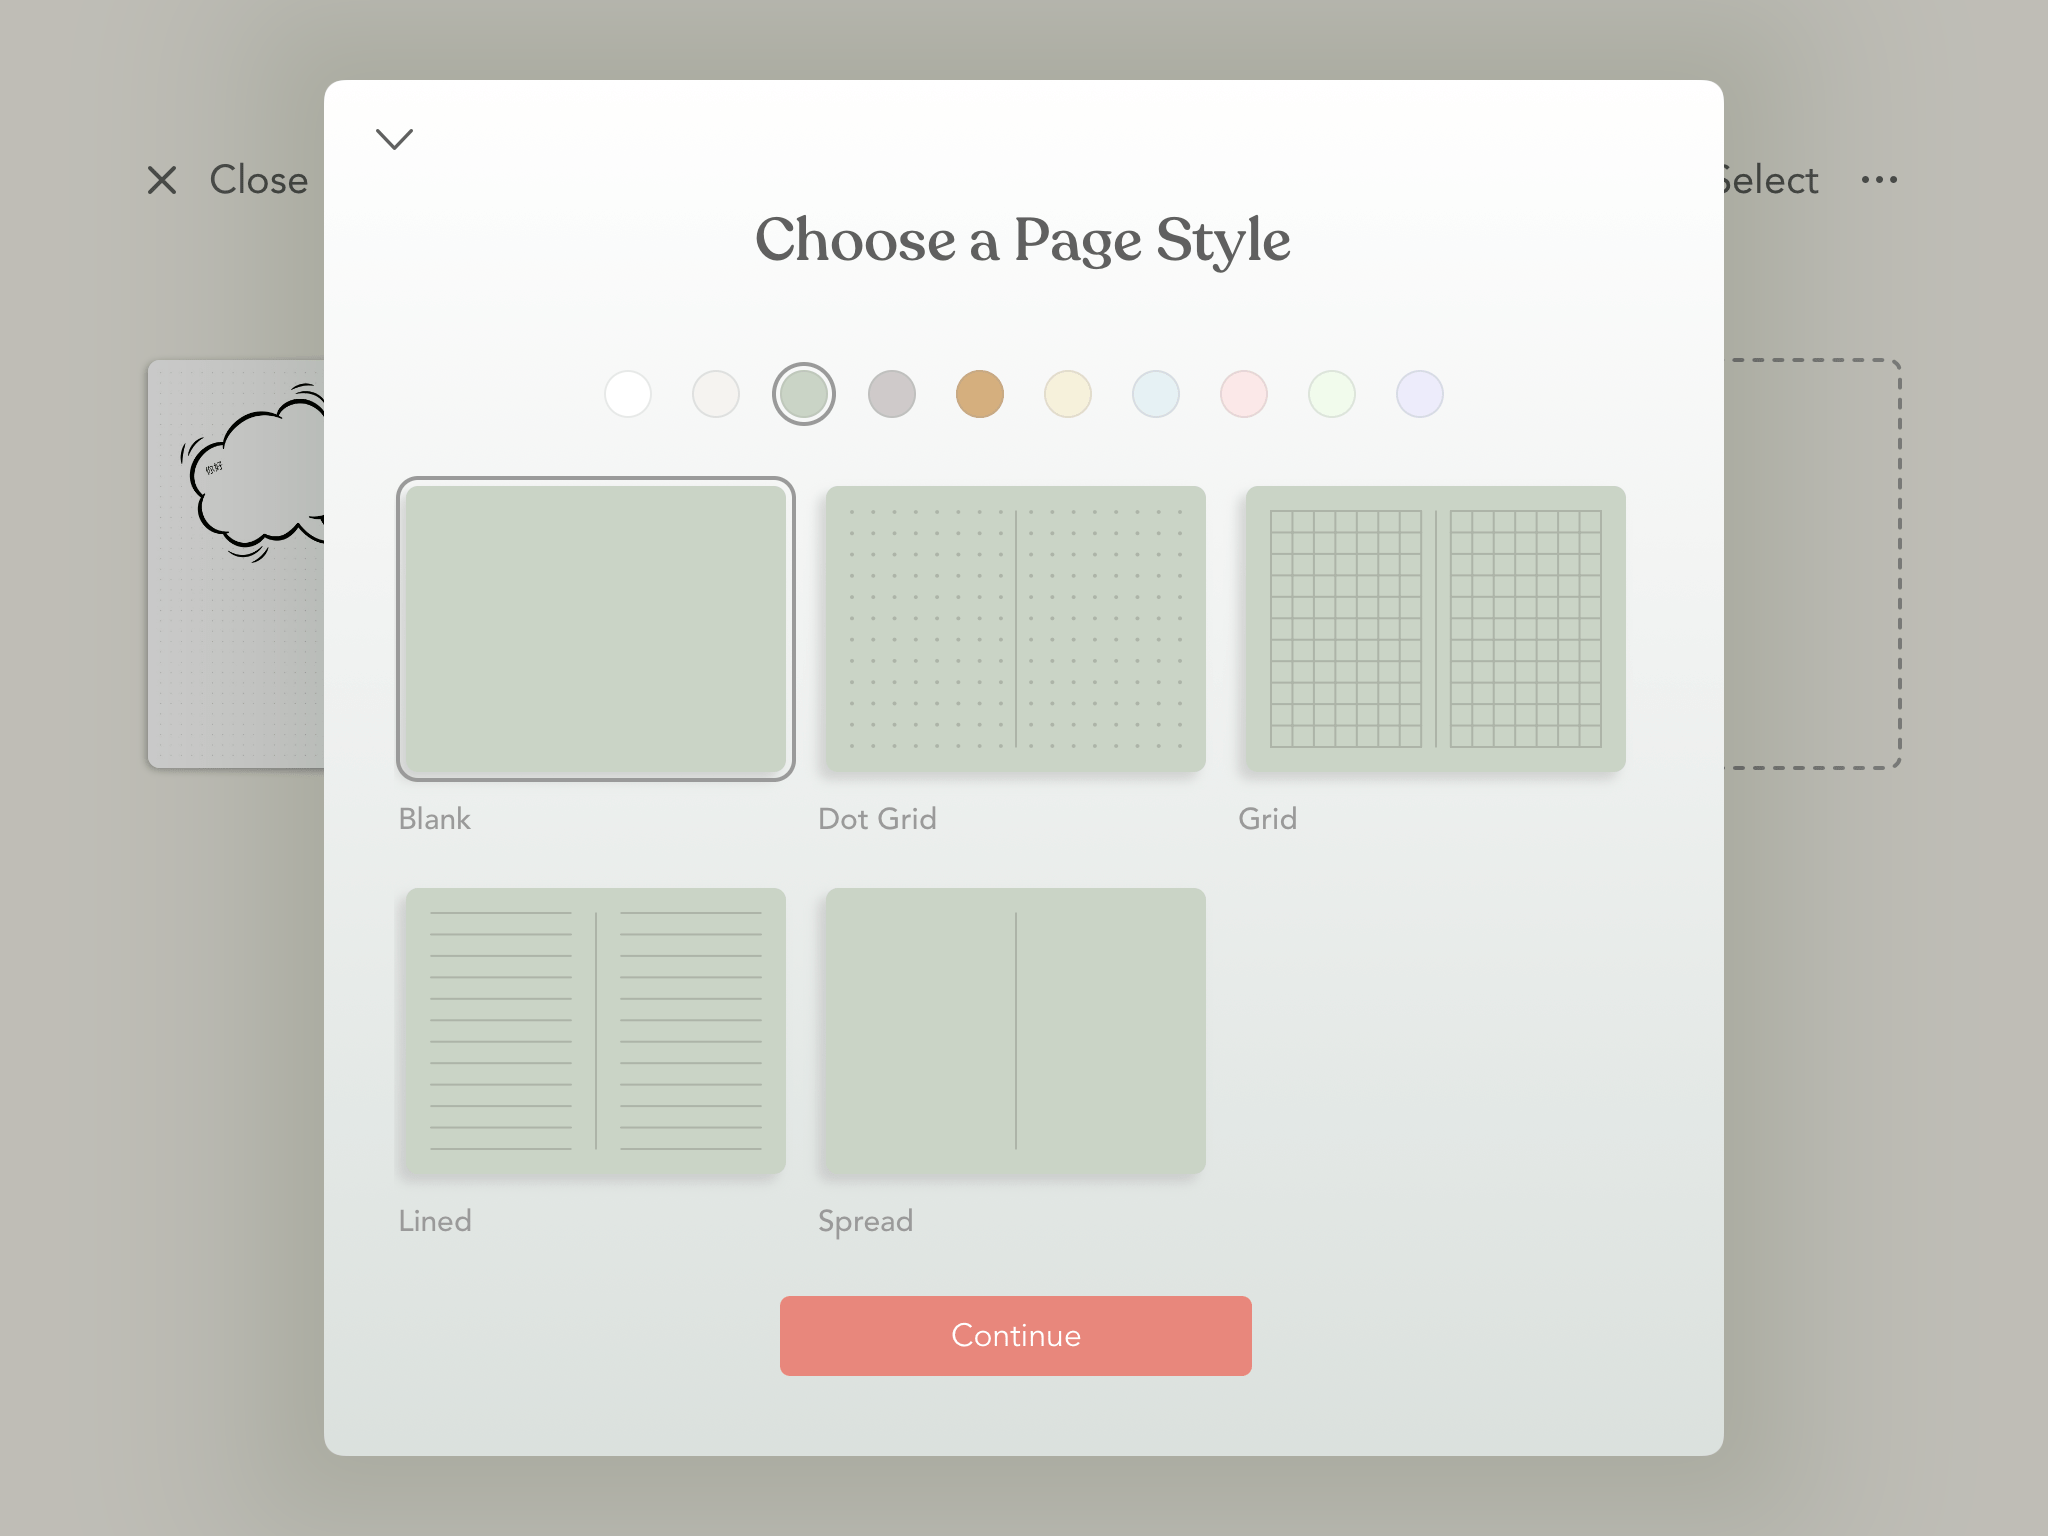Pick the mint green color swatch
2048x1536 pixels.
click(x=1332, y=394)
